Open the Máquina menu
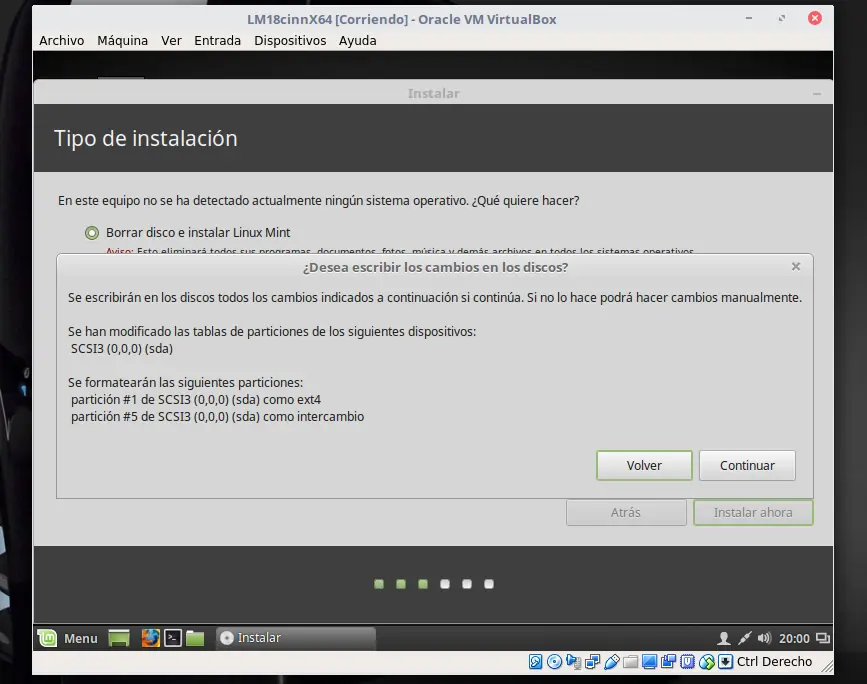 click(x=123, y=40)
